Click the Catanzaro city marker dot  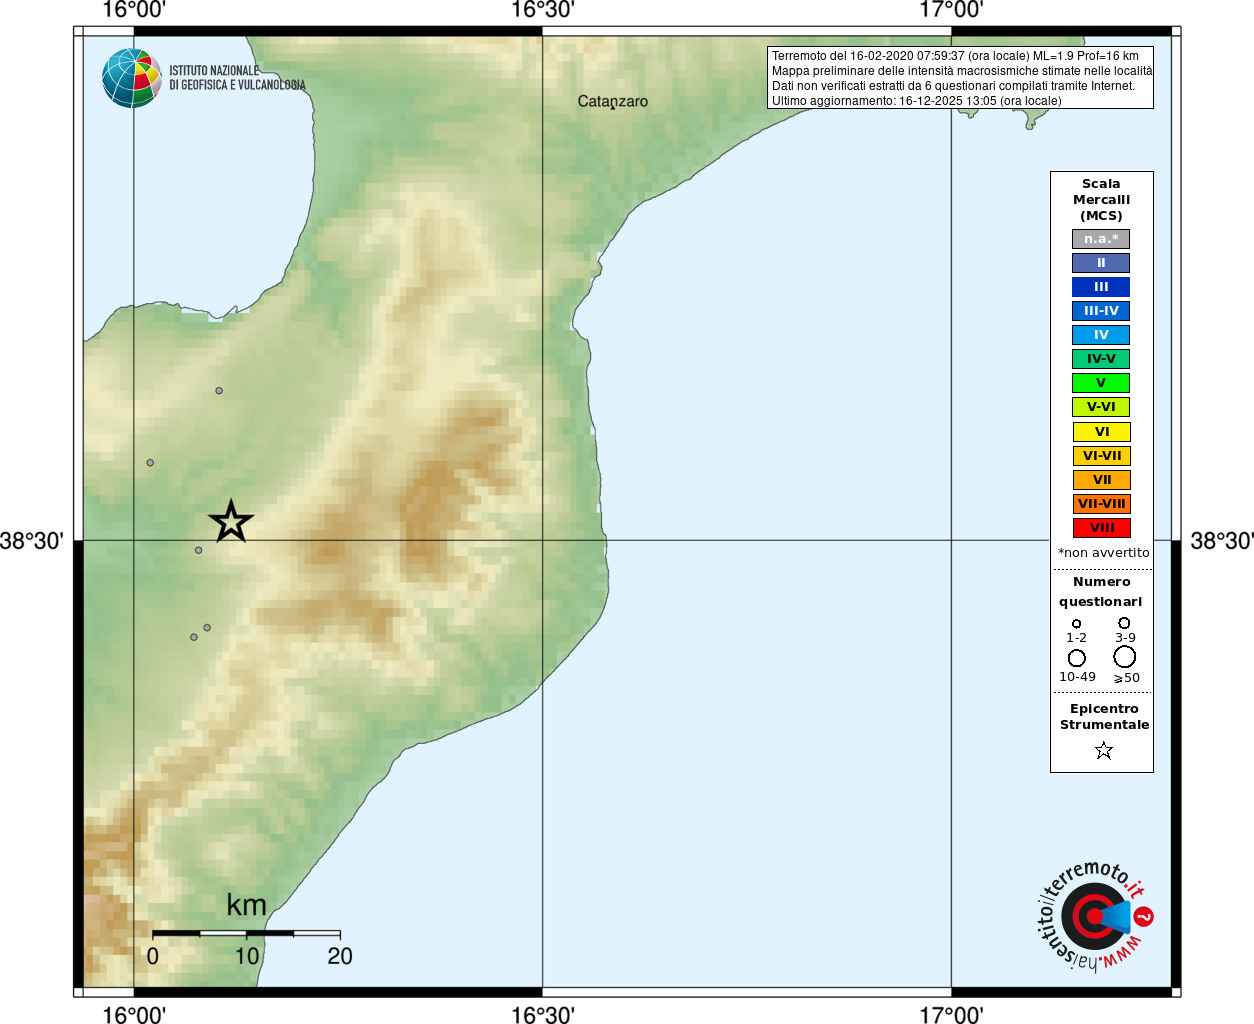pyautogui.click(x=613, y=108)
